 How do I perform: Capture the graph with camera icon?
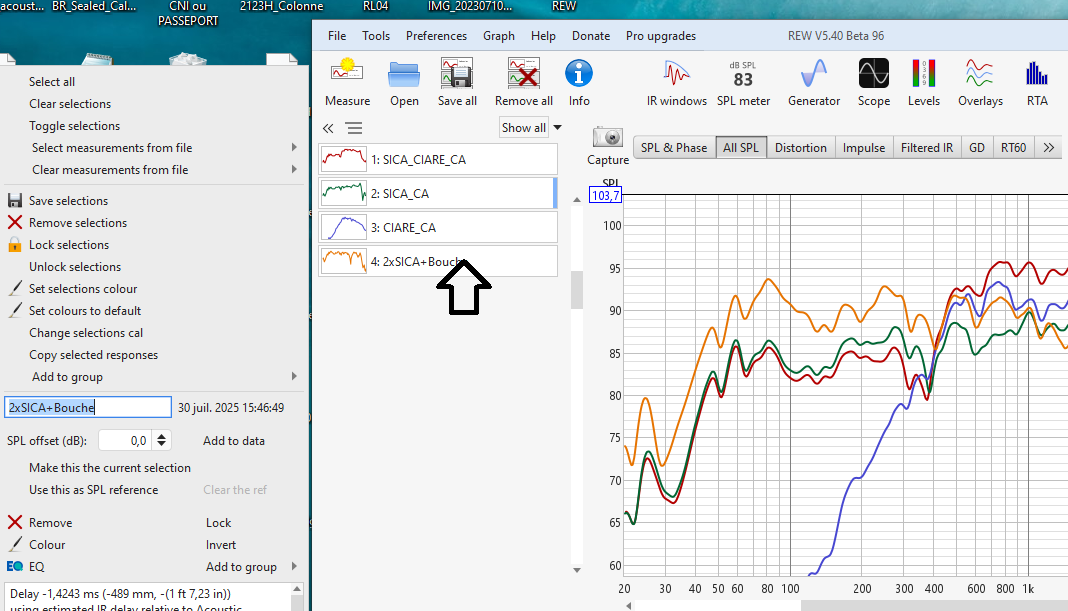click(607, 144)
